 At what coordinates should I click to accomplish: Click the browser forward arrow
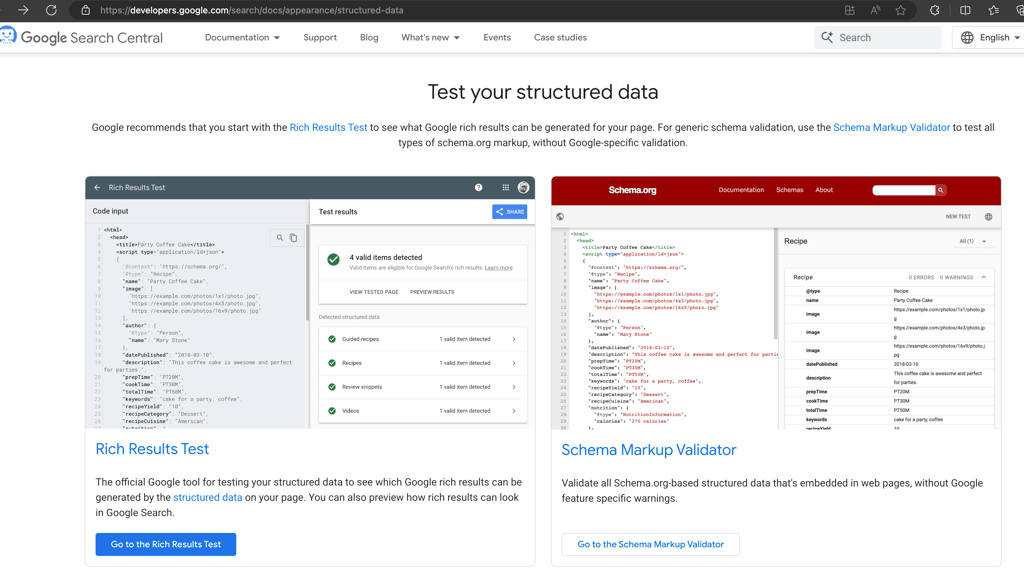pyautogui.click(x=23, y=10)
